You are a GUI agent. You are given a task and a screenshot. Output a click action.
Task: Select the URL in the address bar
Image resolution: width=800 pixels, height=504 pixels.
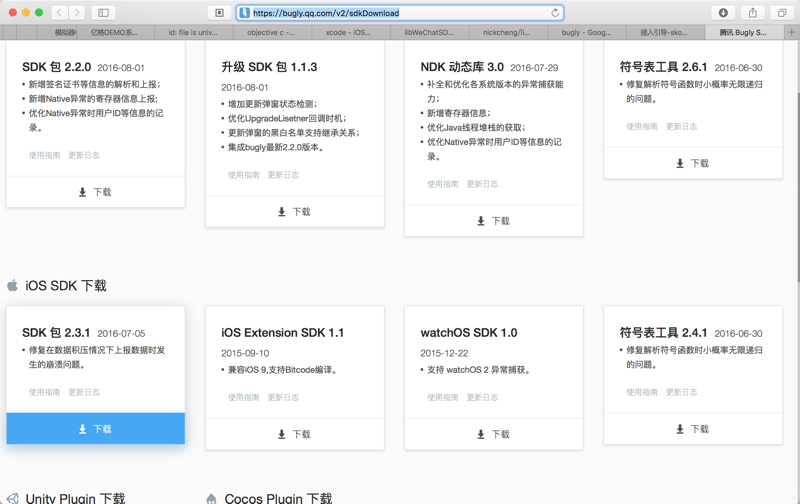[x=326, y=13]
